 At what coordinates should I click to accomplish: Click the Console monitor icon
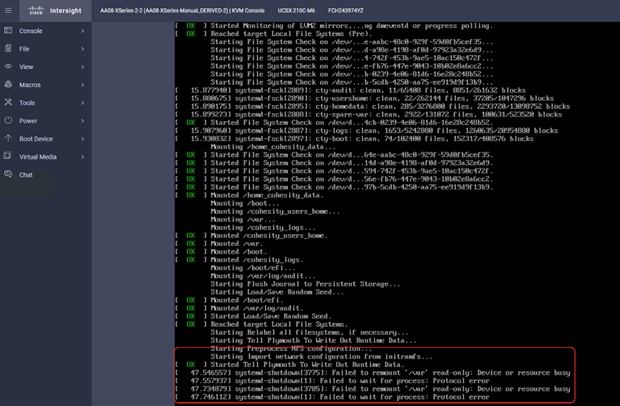[x=8, y=30]
